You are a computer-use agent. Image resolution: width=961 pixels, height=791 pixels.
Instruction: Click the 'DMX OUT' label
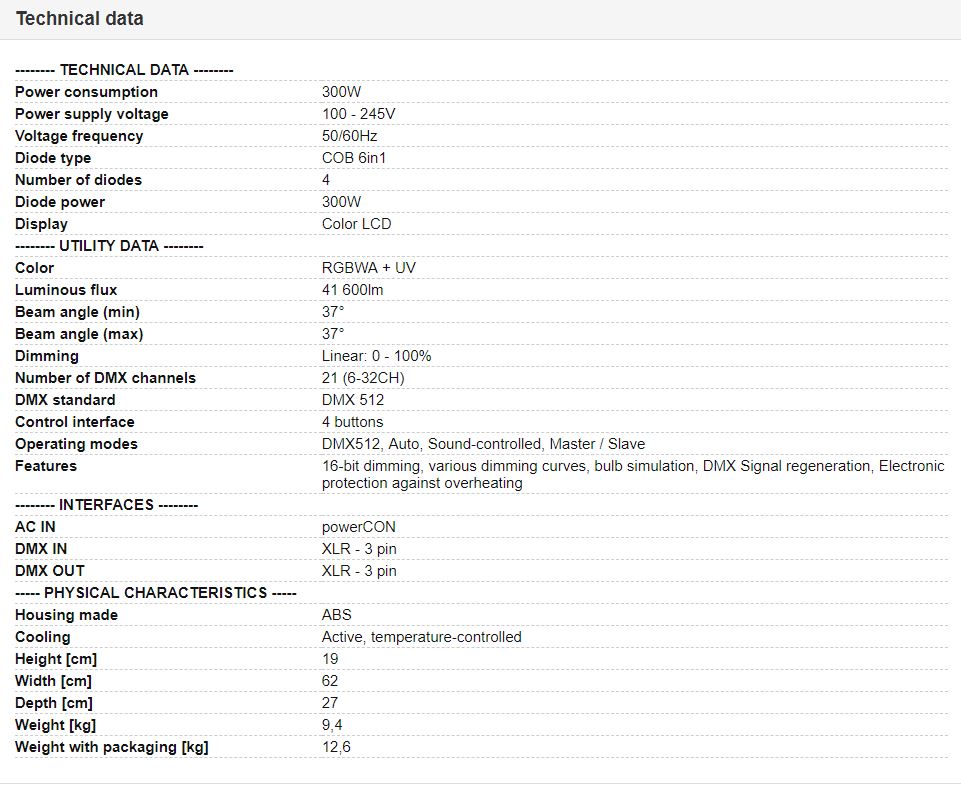[x=50, y=571]
